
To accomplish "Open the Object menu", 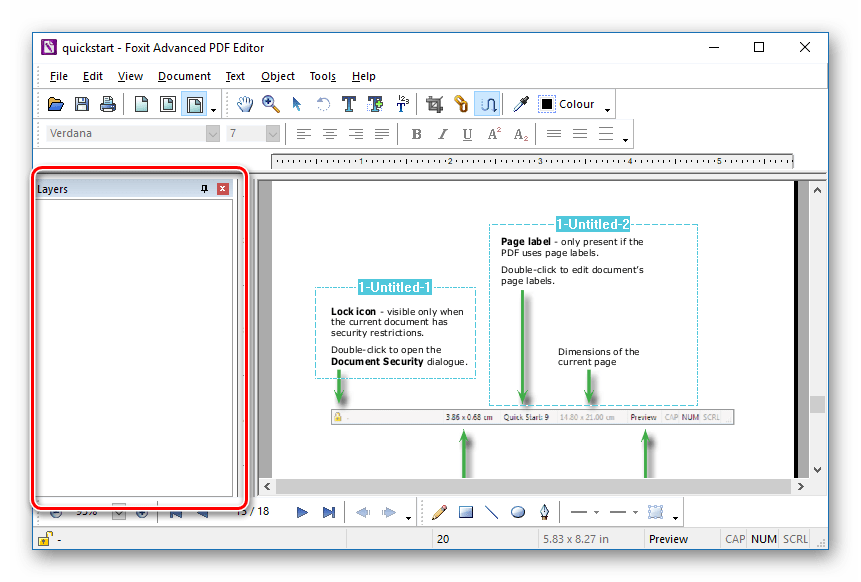I will (x=277, y=76).
